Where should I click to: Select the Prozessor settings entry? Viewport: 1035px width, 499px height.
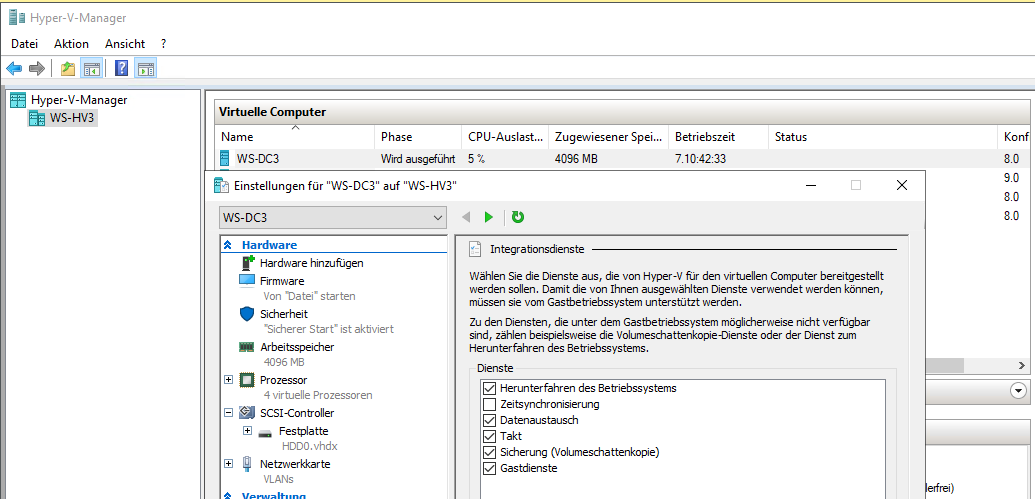coord(283,380)
